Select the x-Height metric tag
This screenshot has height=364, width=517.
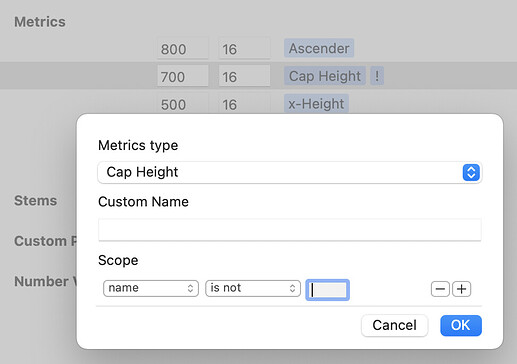[316, 104]
